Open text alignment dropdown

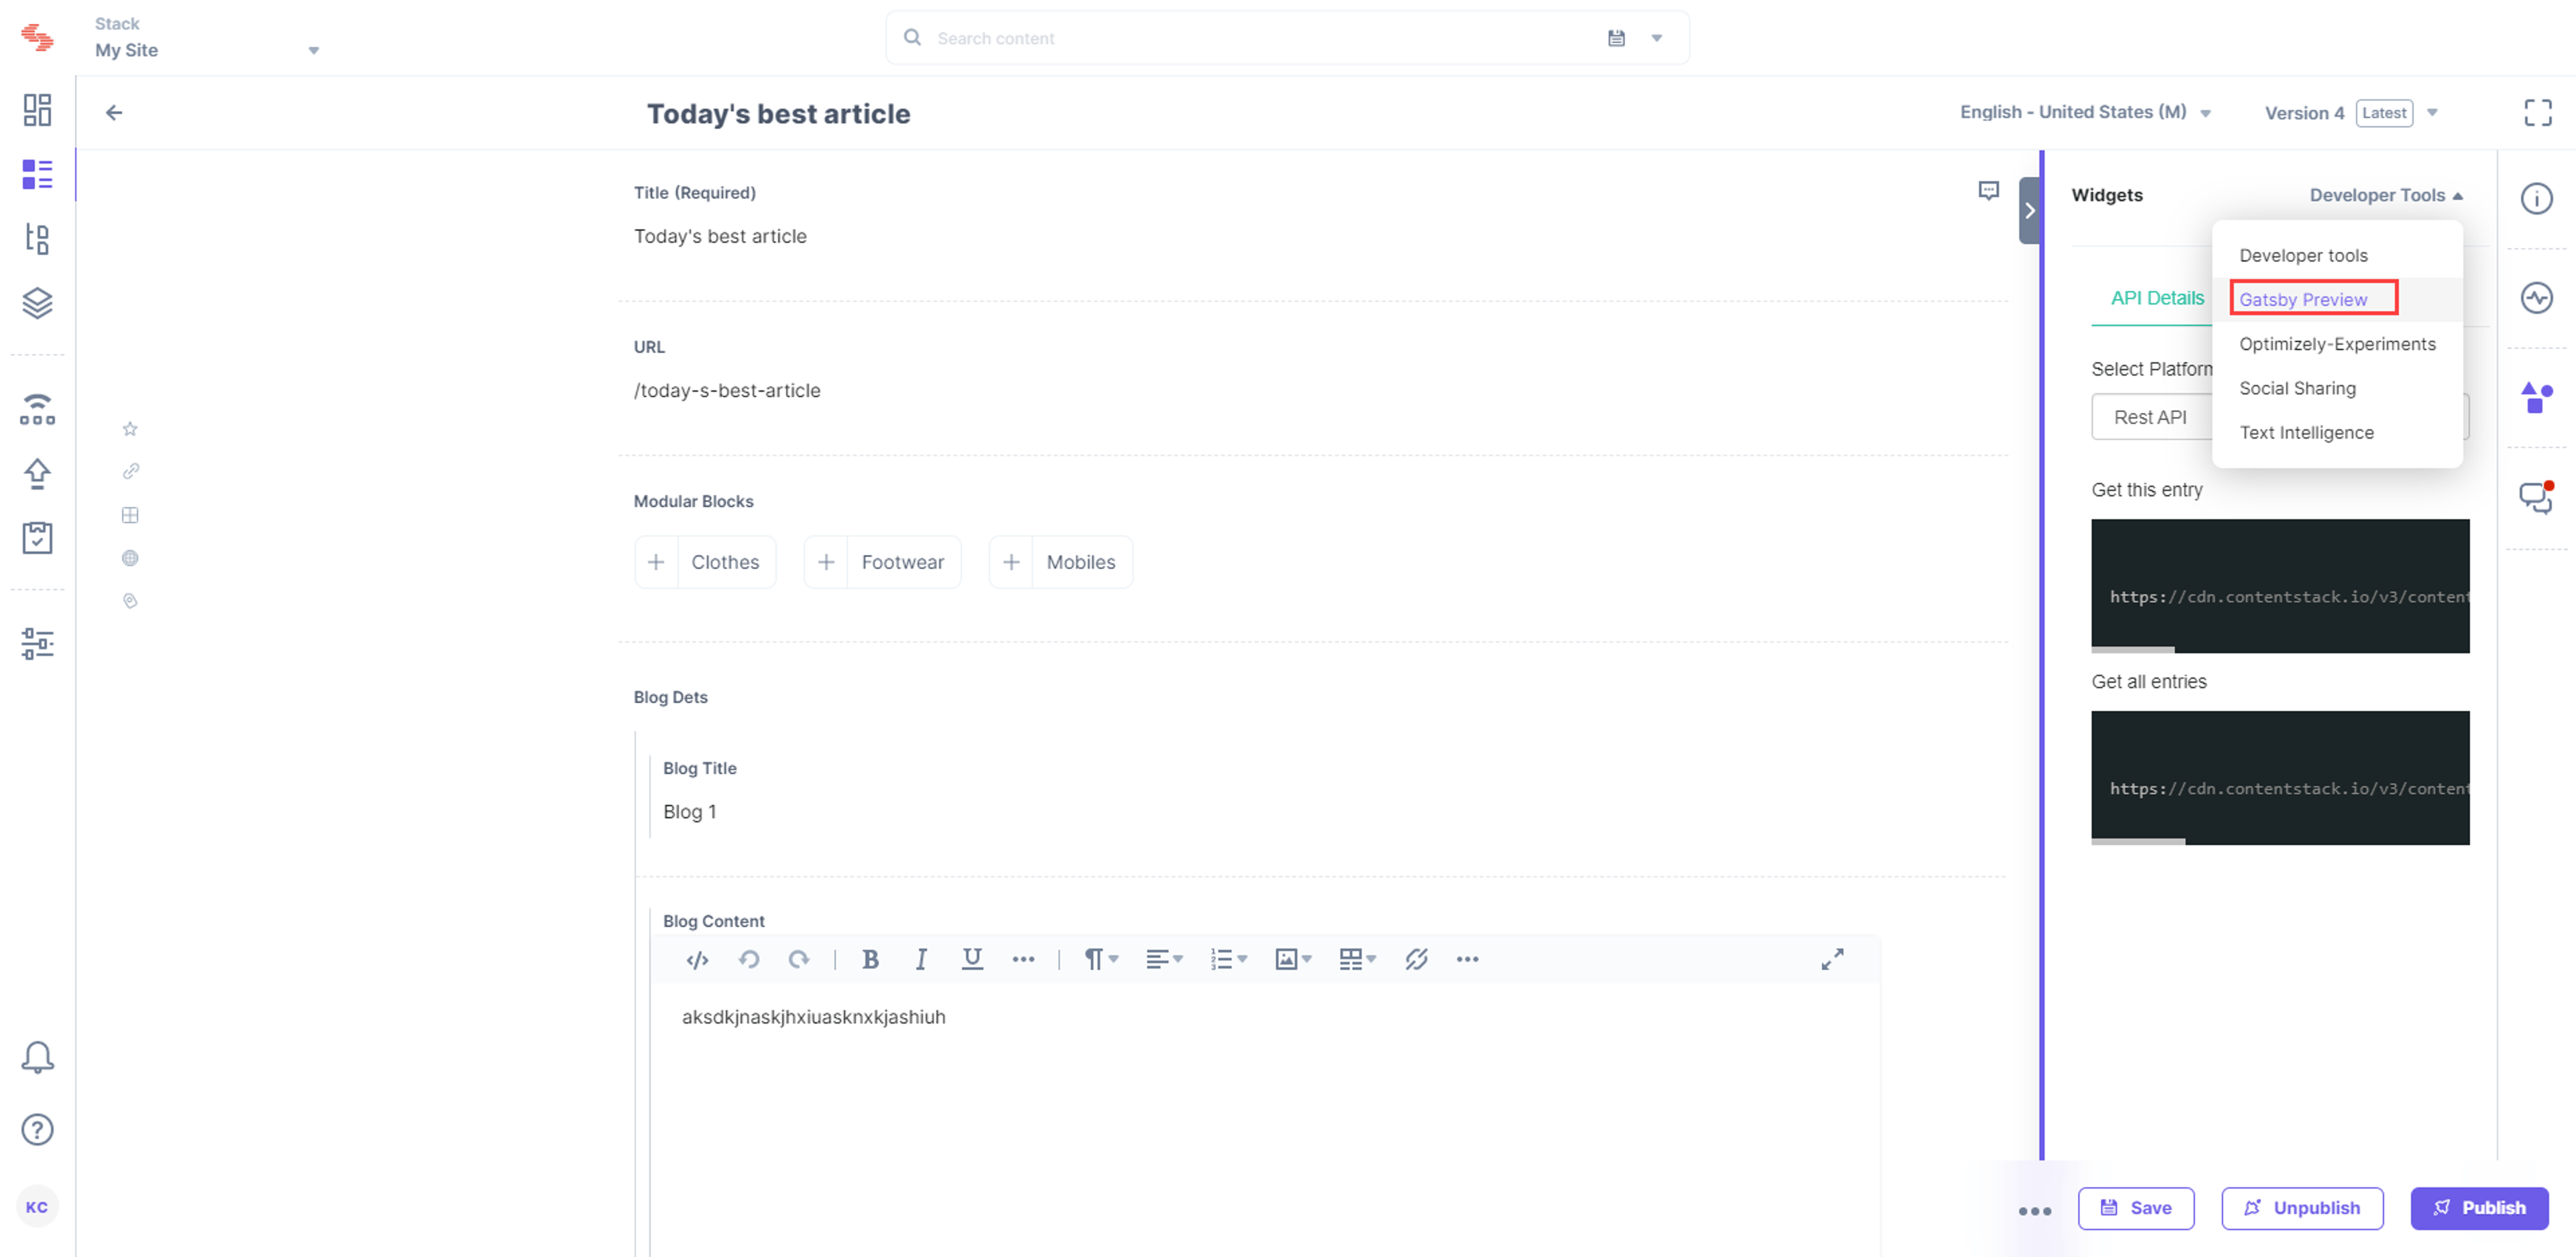[1164, 960]
